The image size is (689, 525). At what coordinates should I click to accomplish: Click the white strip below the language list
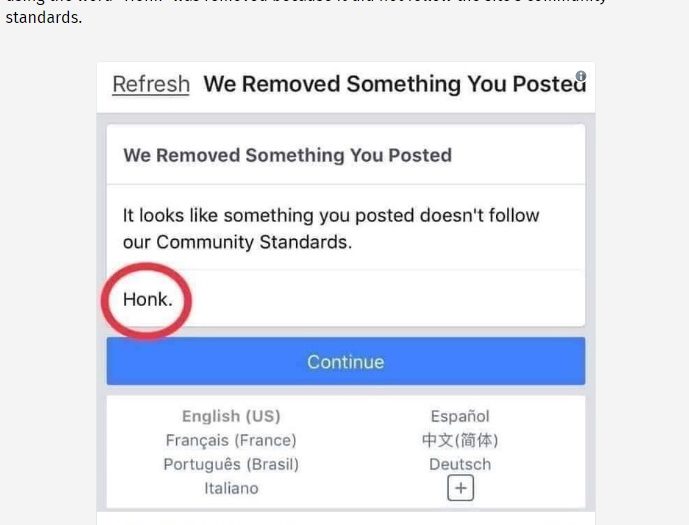[345, 518]
